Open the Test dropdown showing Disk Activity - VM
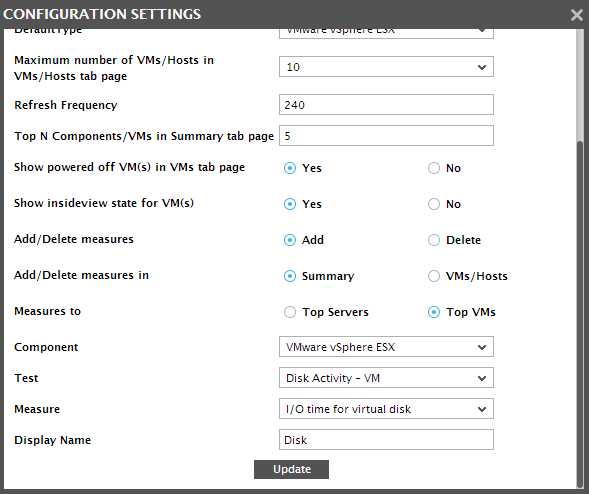The image size is (589, 494). [386, 378]
